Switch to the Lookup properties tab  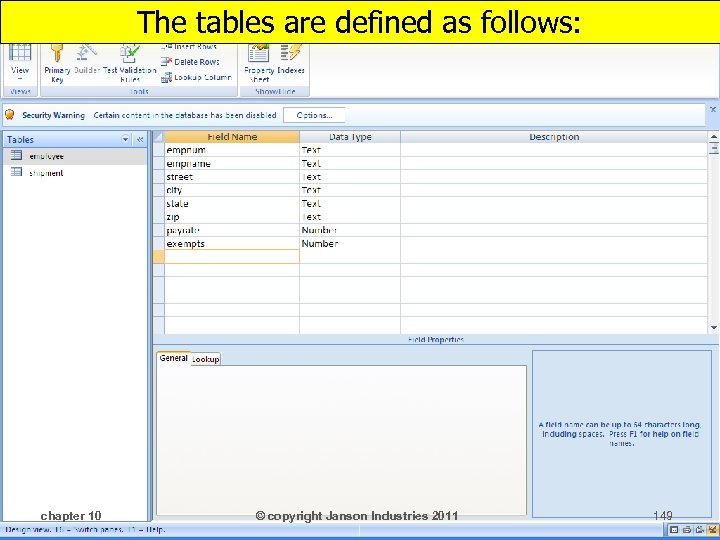pos(206,359)
